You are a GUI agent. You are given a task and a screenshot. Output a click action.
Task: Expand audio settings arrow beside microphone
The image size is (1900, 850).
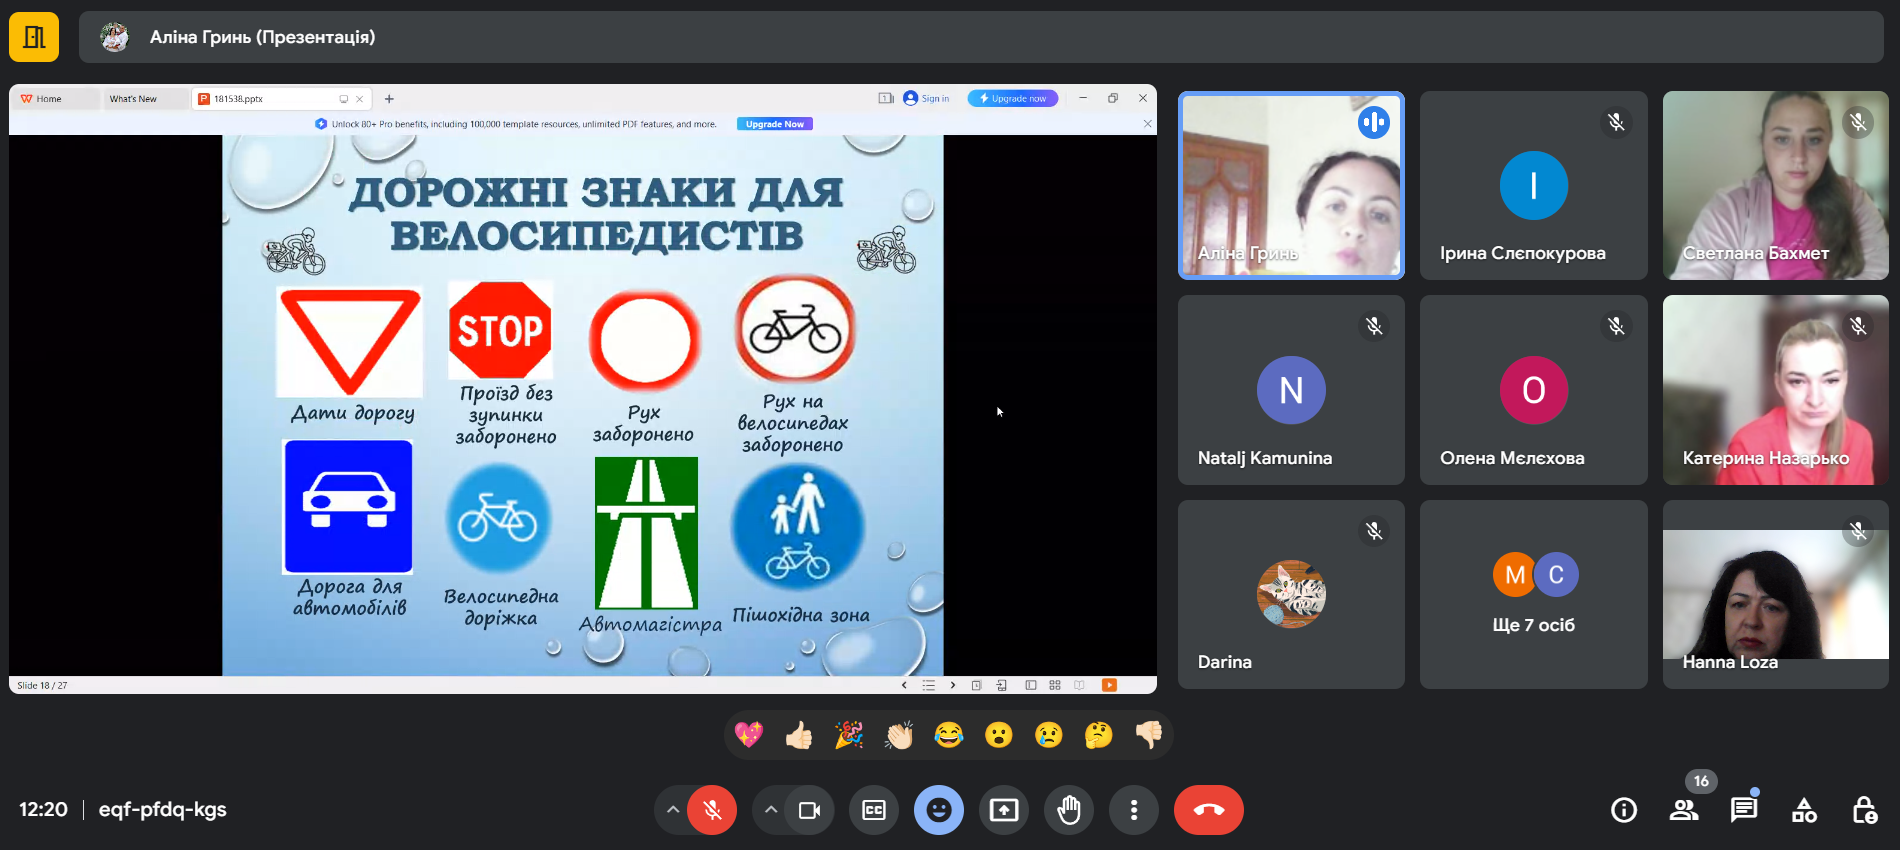673,810
